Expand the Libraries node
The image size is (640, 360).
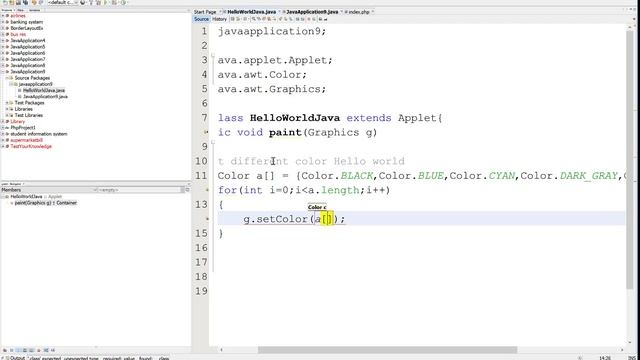click(7, 109)
